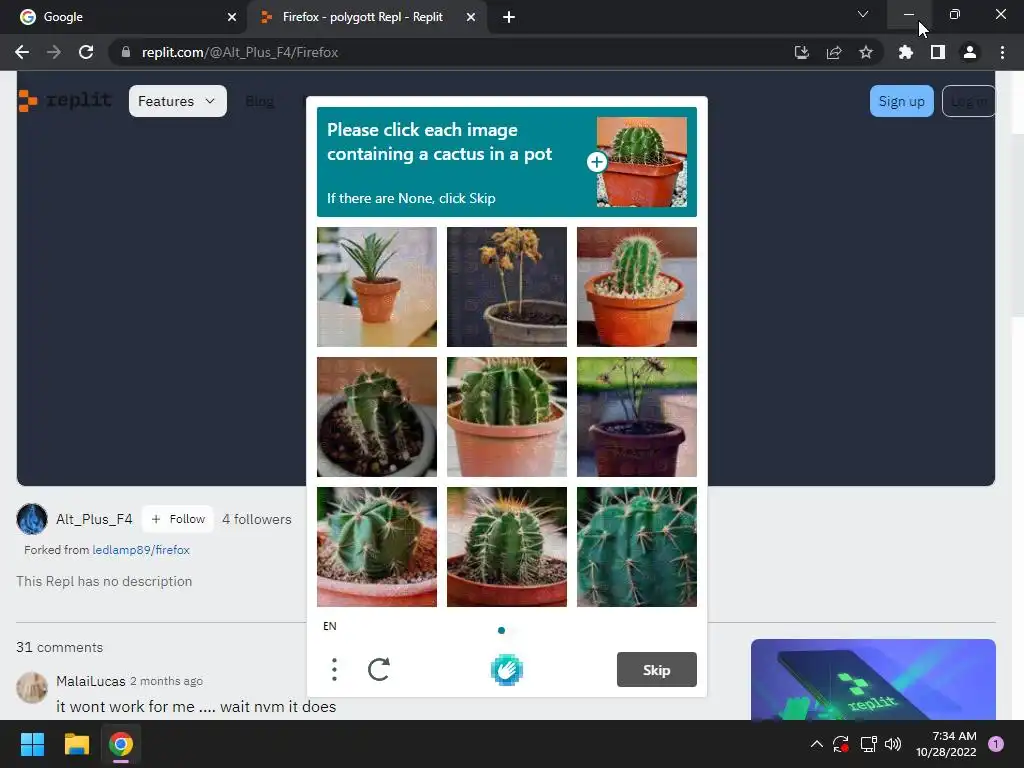1024x768 pixels.
Task: Select the round cactus in orange pot image
Action: [x=637, y=287]
